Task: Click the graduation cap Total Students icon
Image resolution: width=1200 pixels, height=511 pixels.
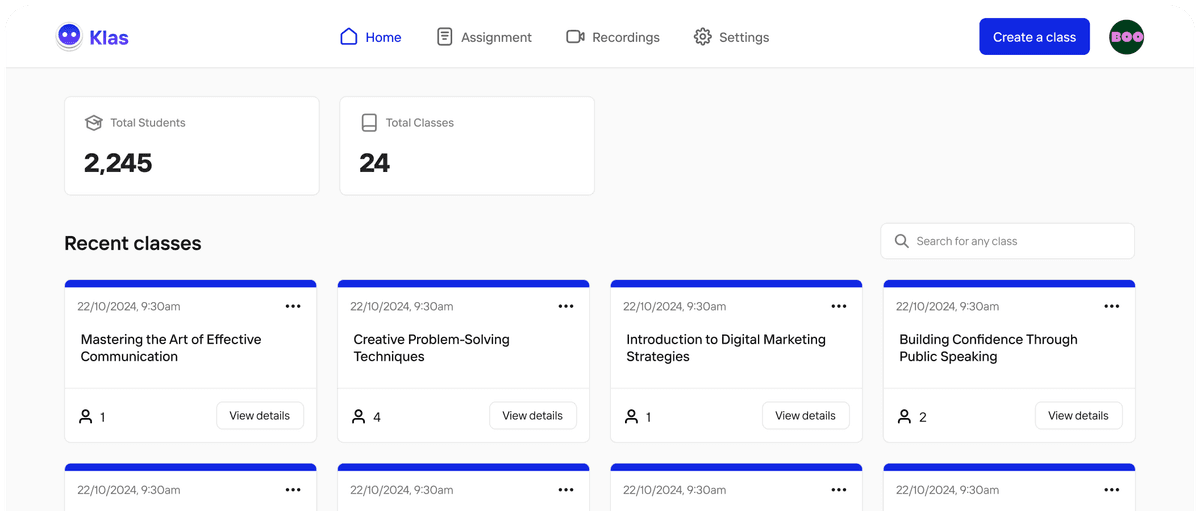Action: click(94, 123)
